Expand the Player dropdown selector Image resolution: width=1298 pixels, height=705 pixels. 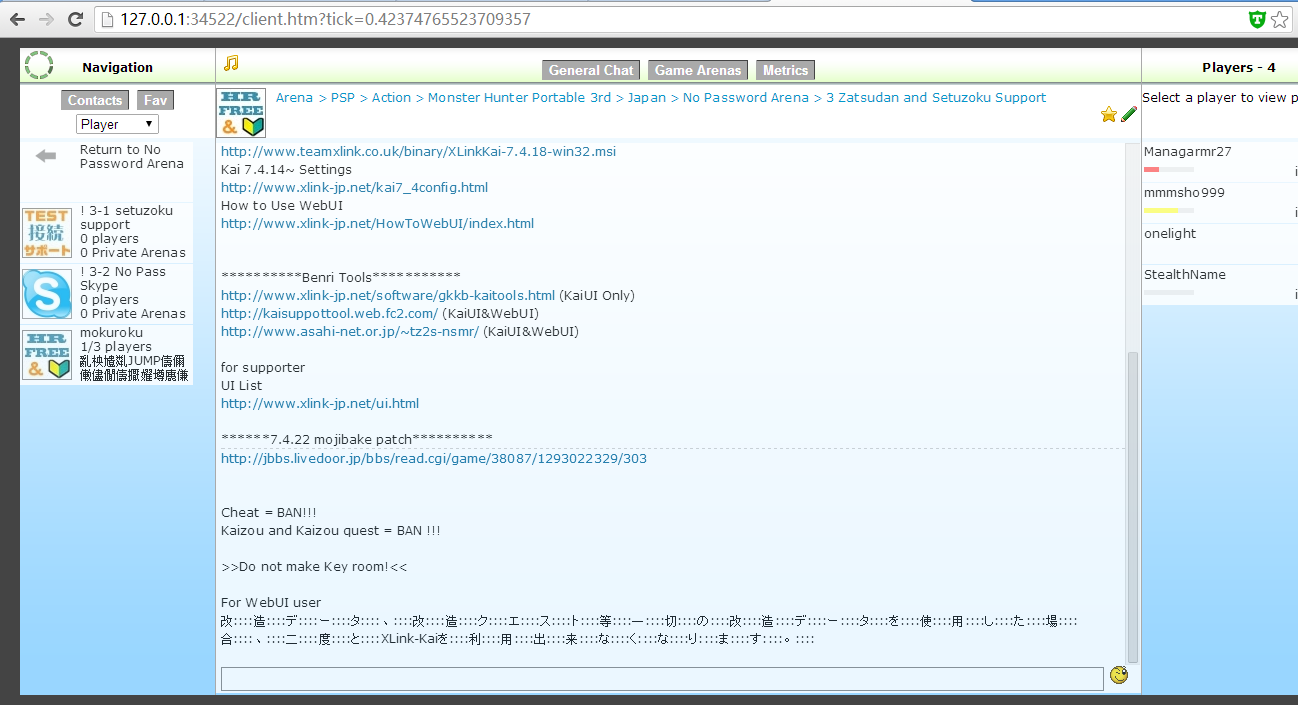pyautogui.click(x=117, y=124)
